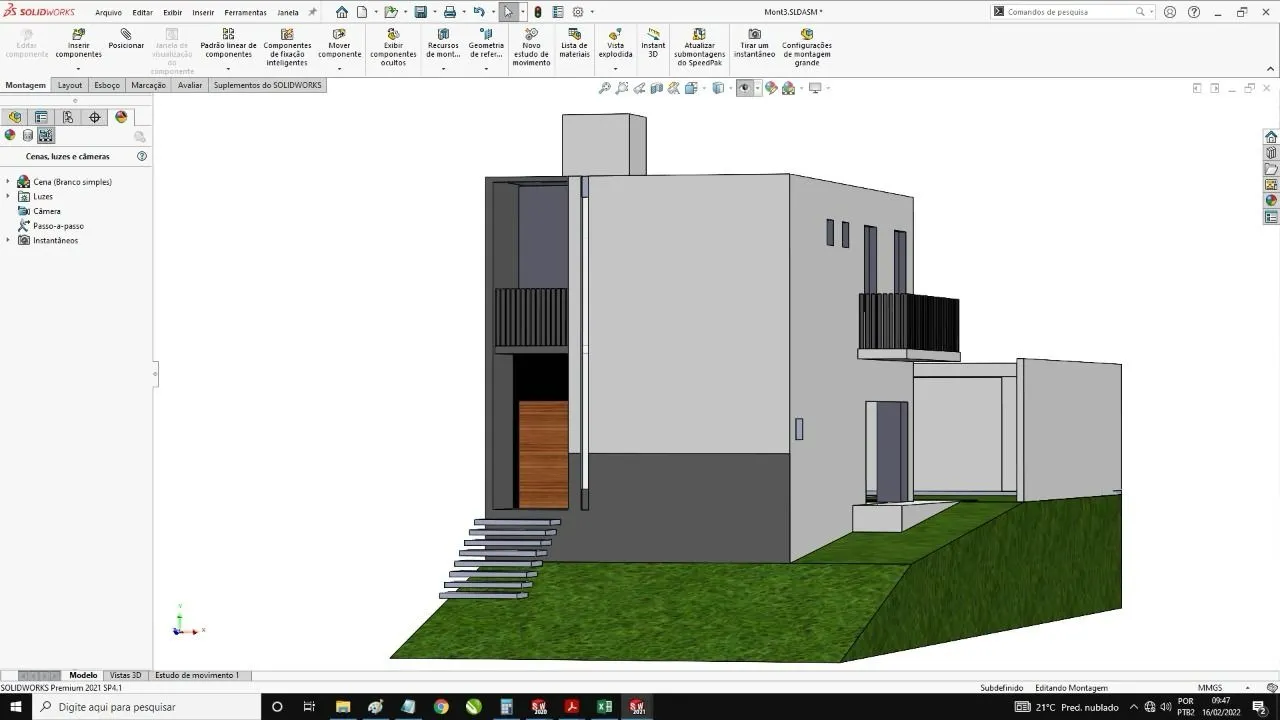Open dropdown arrow next to Open icon

click(406, 12)
